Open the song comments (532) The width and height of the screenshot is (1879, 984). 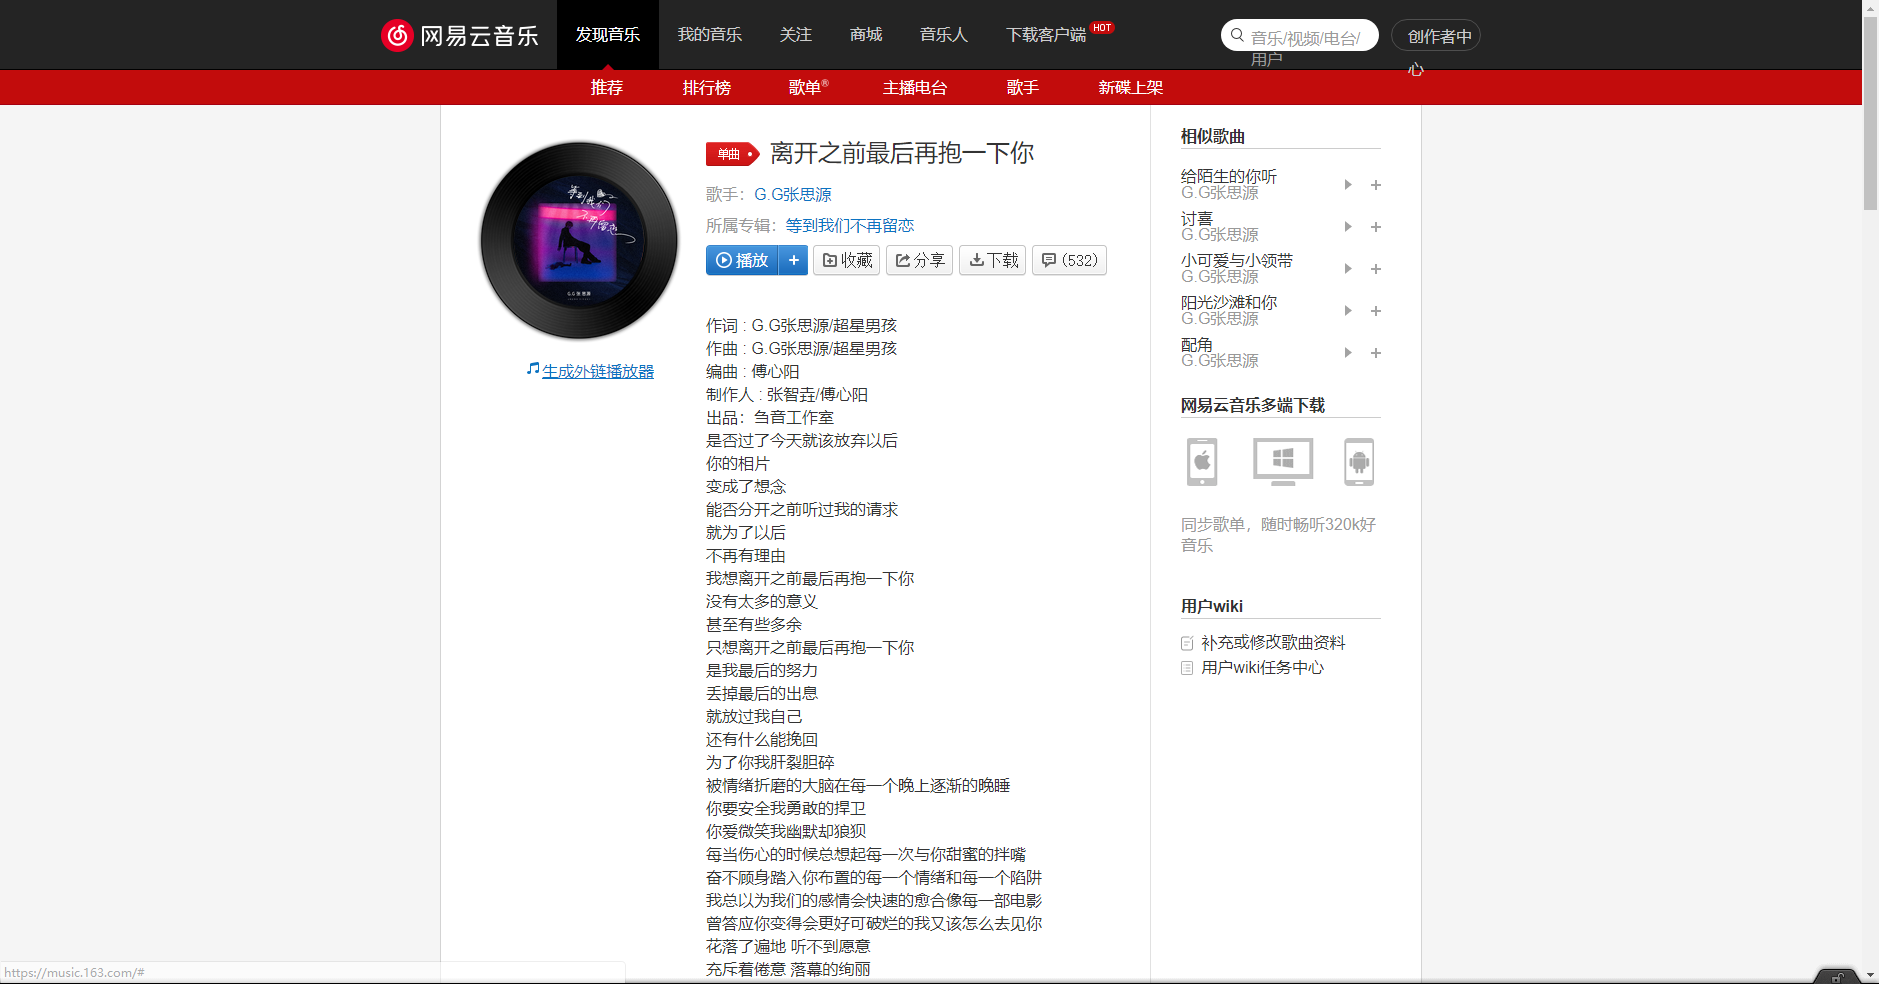pos(1069,260)
